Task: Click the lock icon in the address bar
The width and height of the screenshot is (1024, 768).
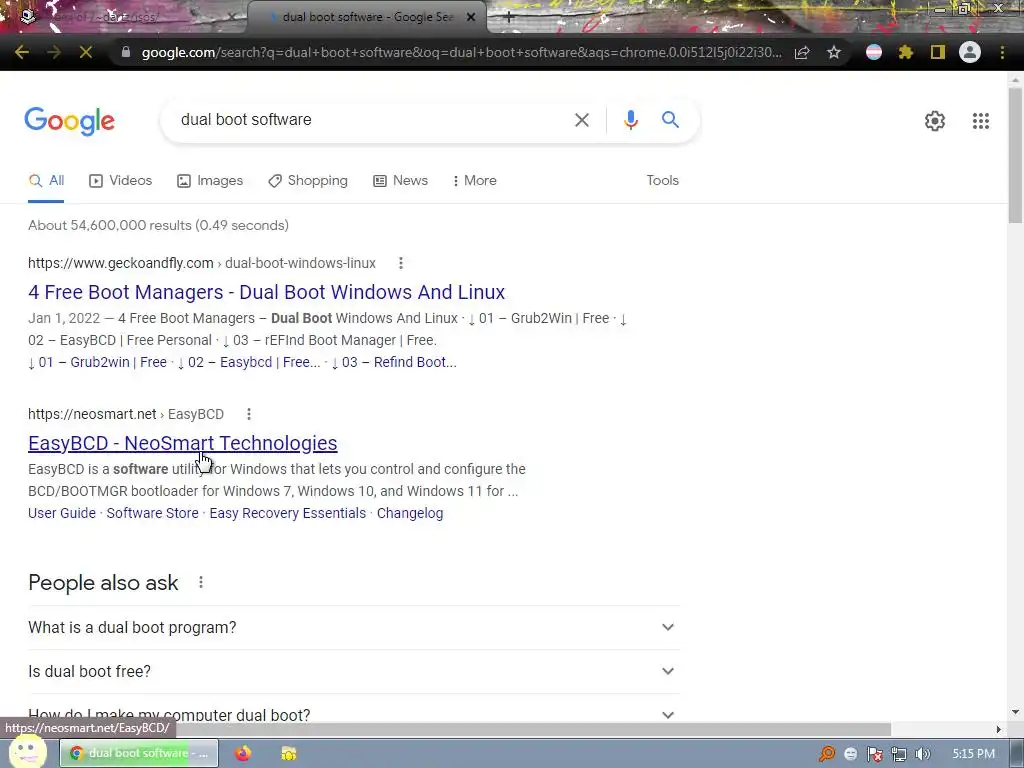Action: [126, 52]
